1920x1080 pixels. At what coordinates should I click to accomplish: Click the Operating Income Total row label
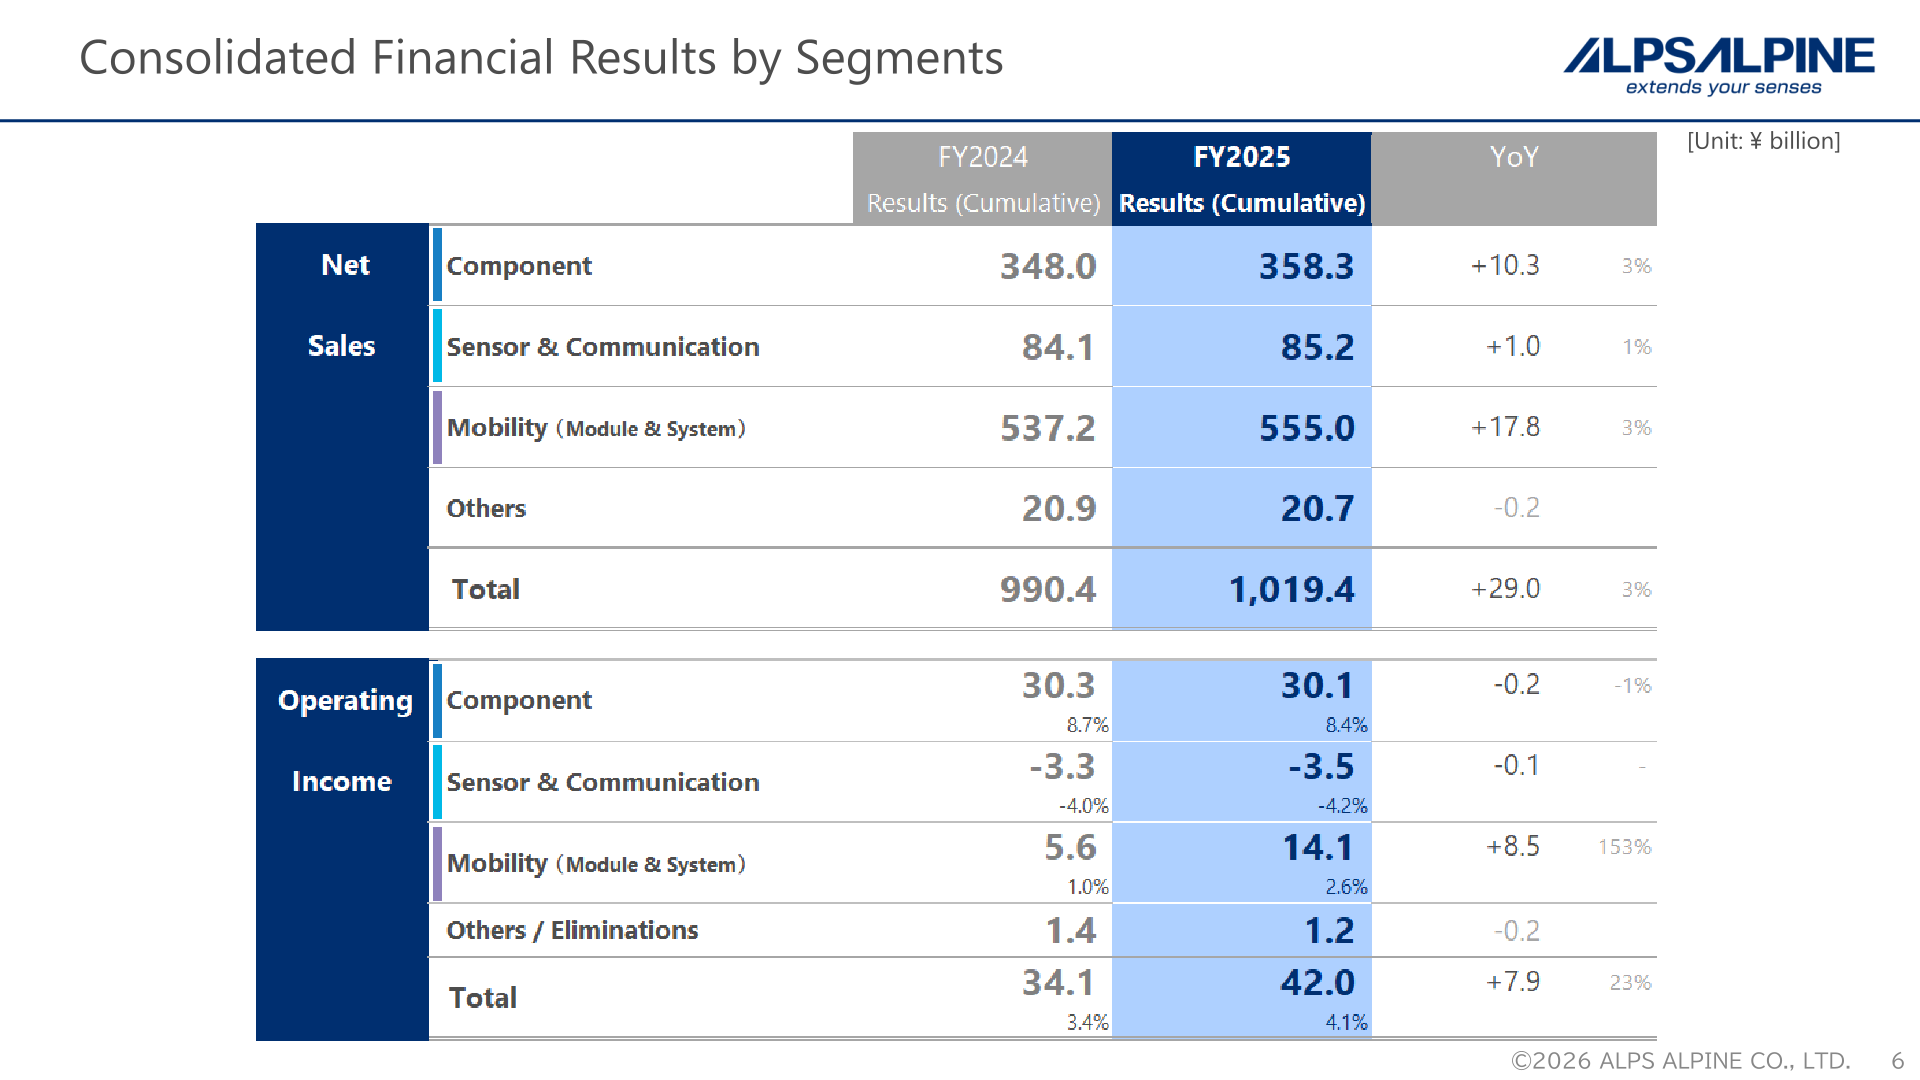point(483,998)
